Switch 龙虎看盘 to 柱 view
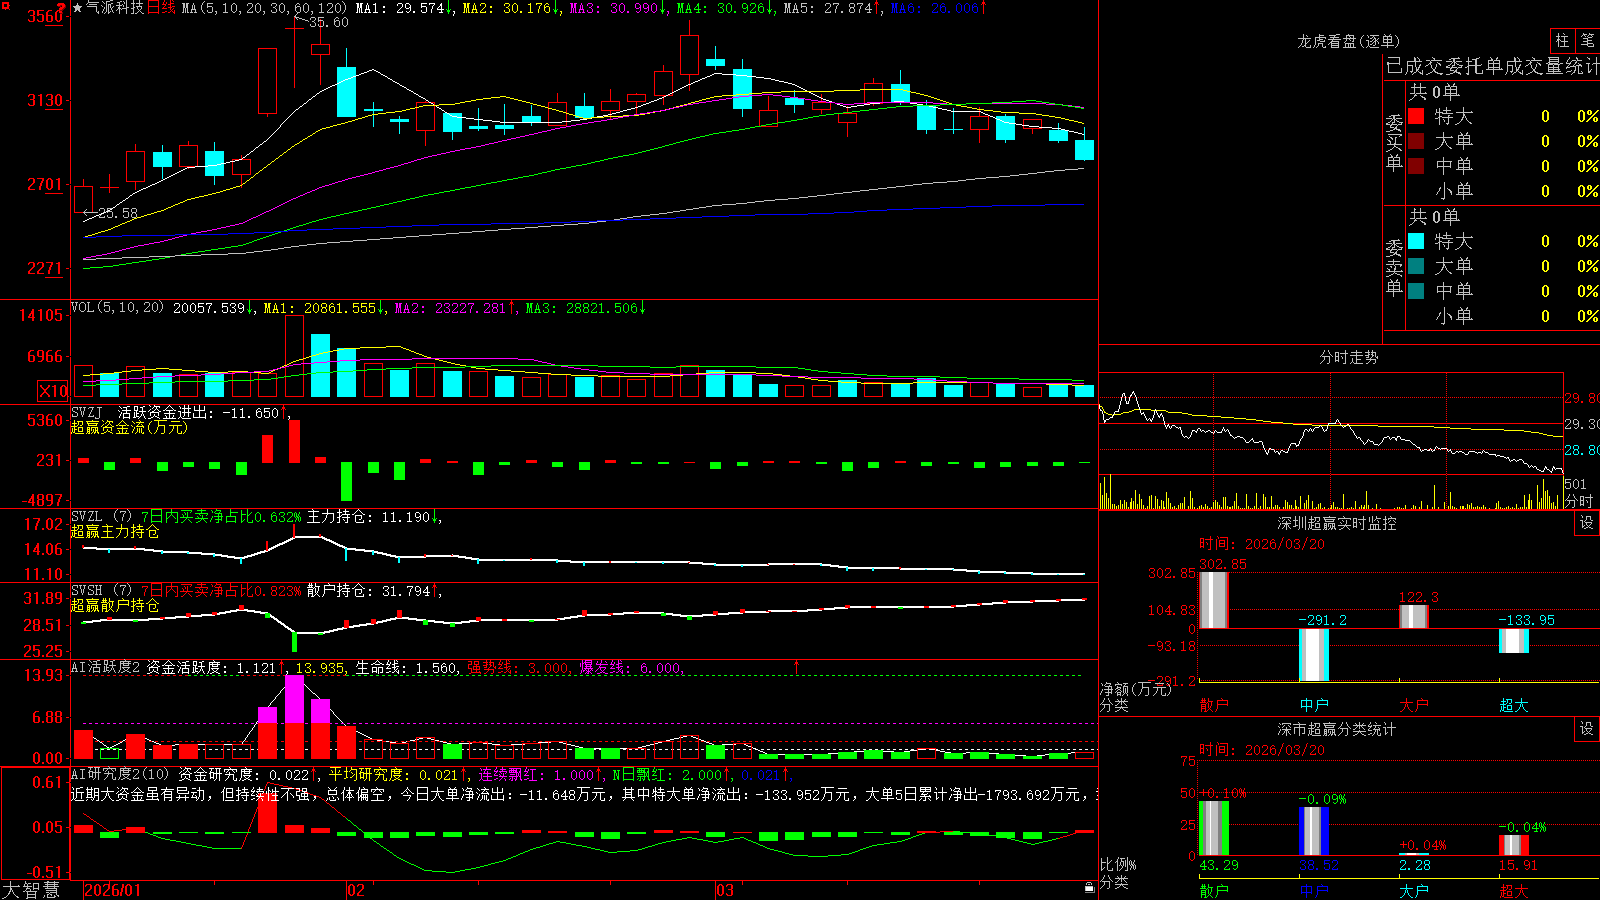This screenshot has height=900, width=1600. 1562,41
